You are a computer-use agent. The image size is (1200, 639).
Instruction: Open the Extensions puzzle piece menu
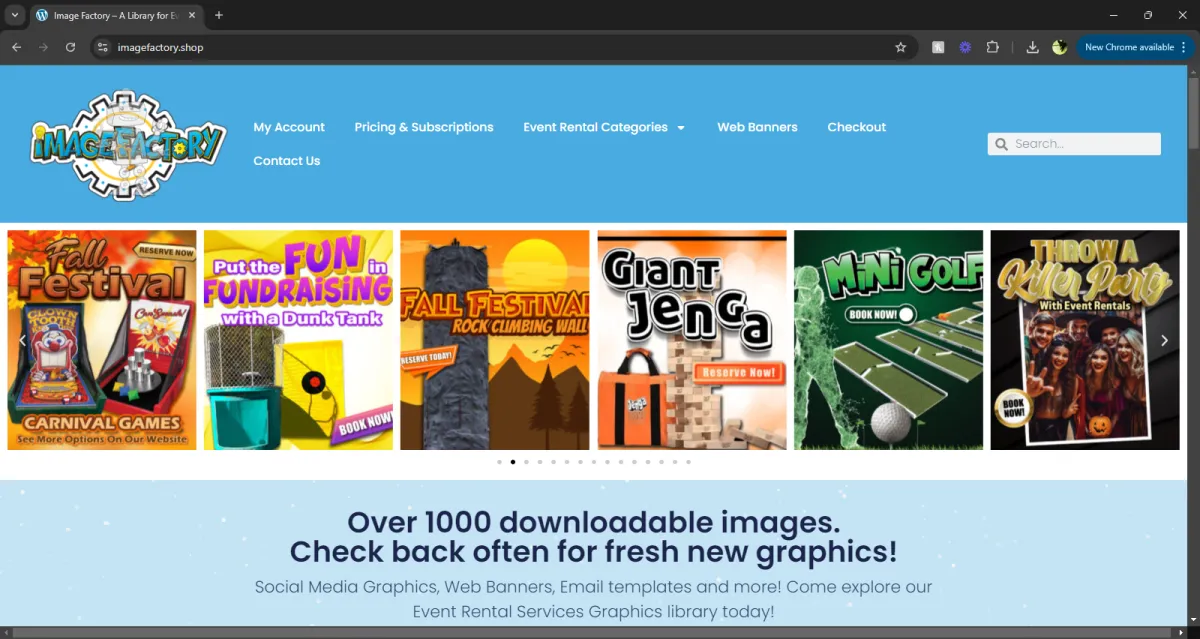(992, 47)
